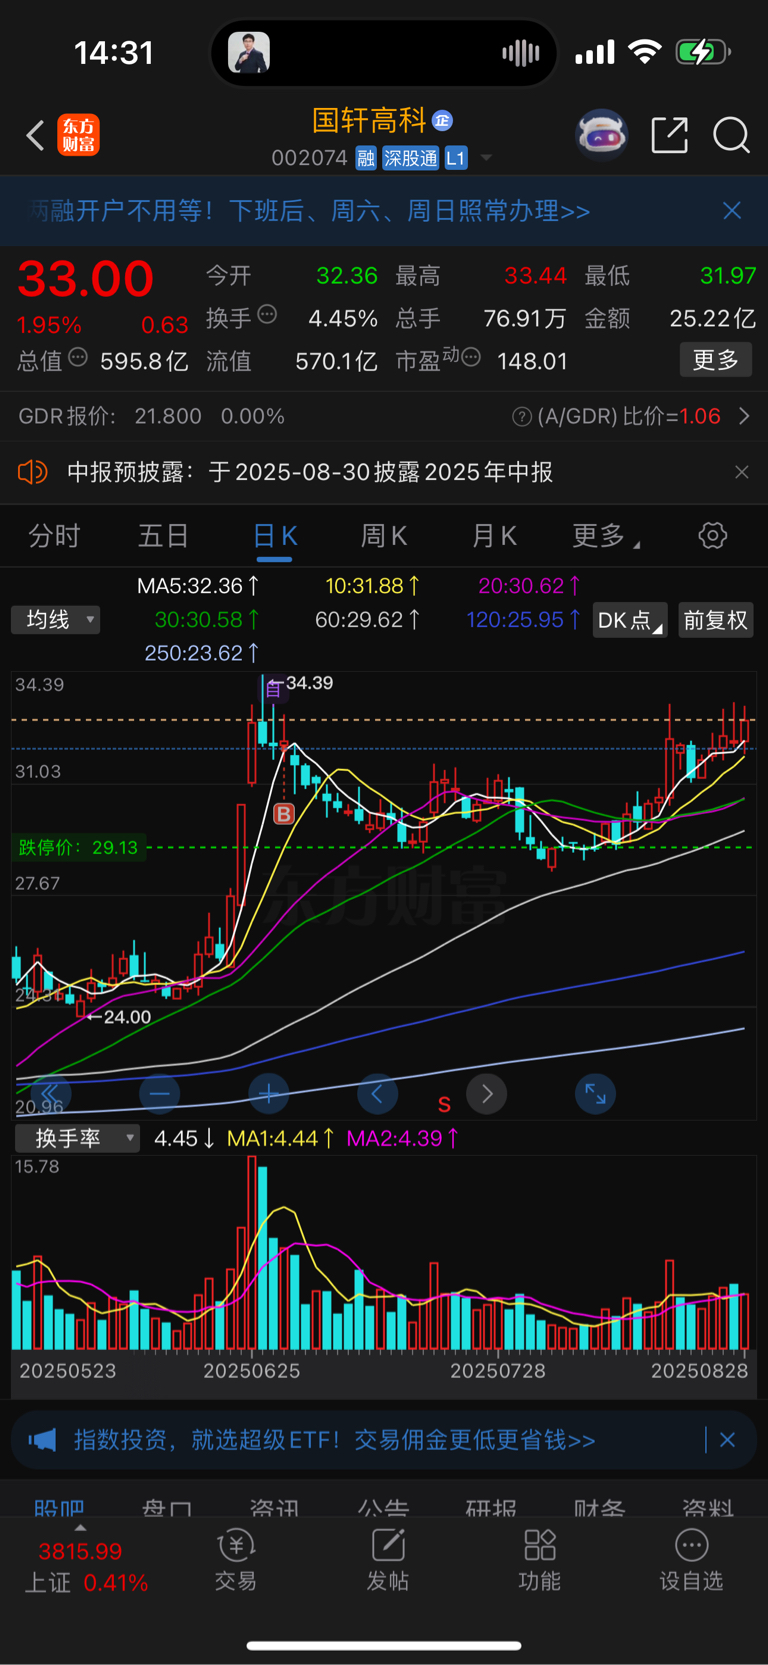Screen dimensions: 768x1665
Task: Switch to 五日 chart tab
Action: coord(163,536)
